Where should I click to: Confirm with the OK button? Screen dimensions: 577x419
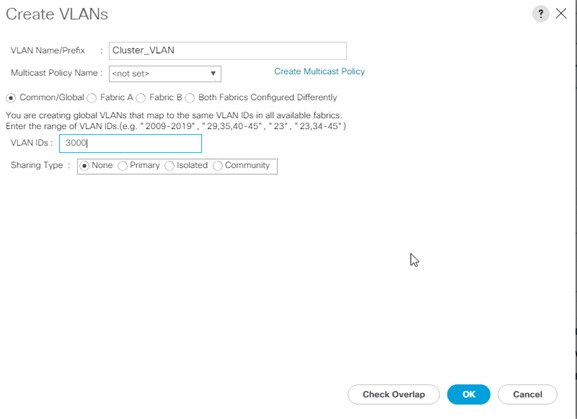pos(468,394)
